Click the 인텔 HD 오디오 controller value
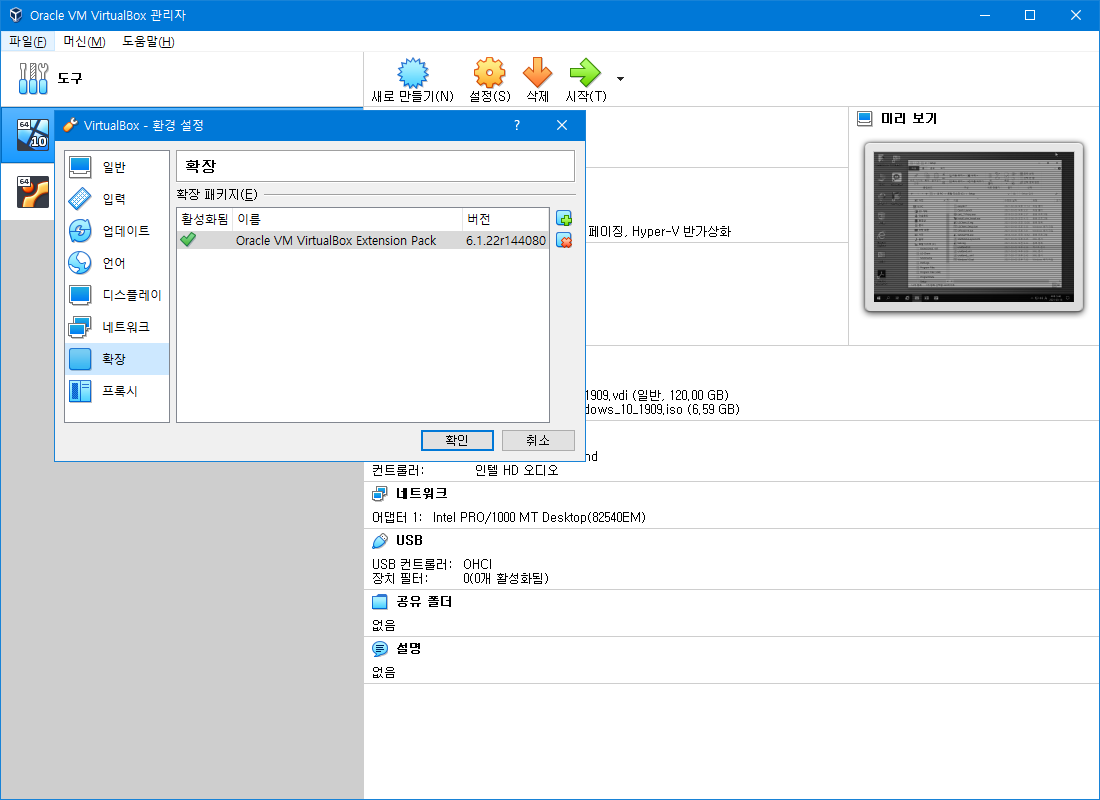The width and height of the screenshot is (1100, 800). click(x=516, y=470)
